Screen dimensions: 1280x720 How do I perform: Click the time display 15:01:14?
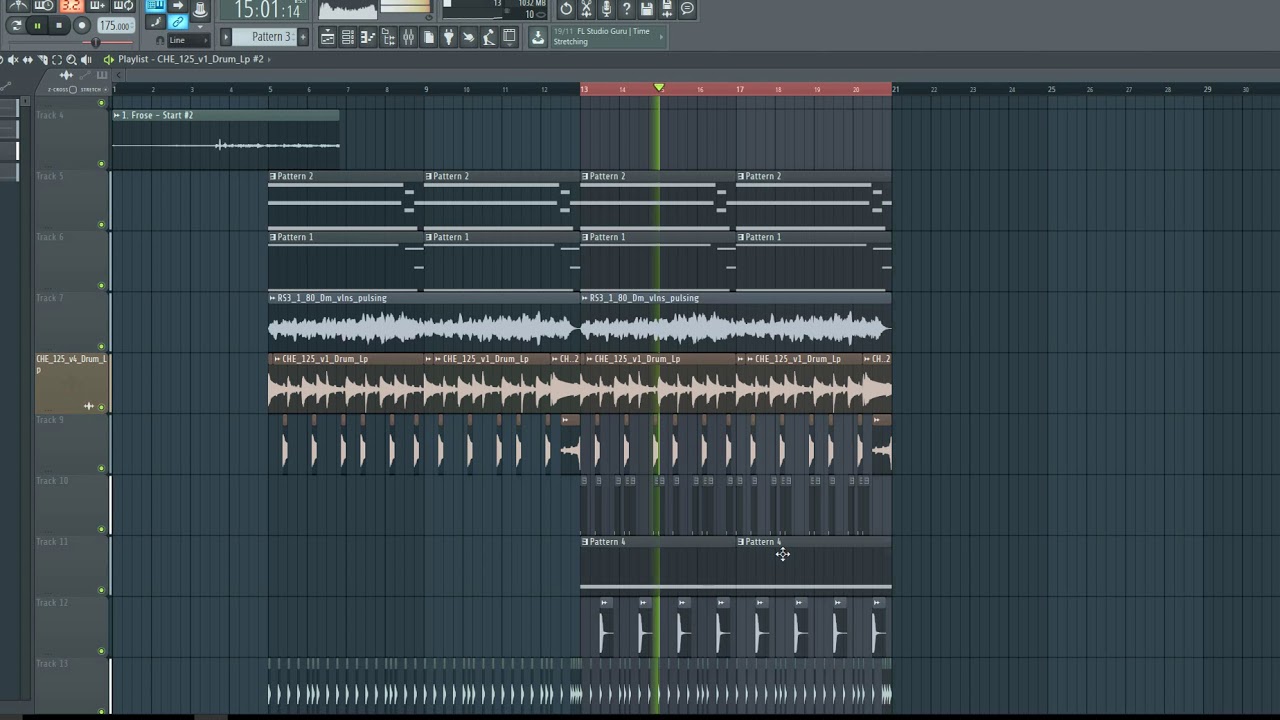point(266,10)
